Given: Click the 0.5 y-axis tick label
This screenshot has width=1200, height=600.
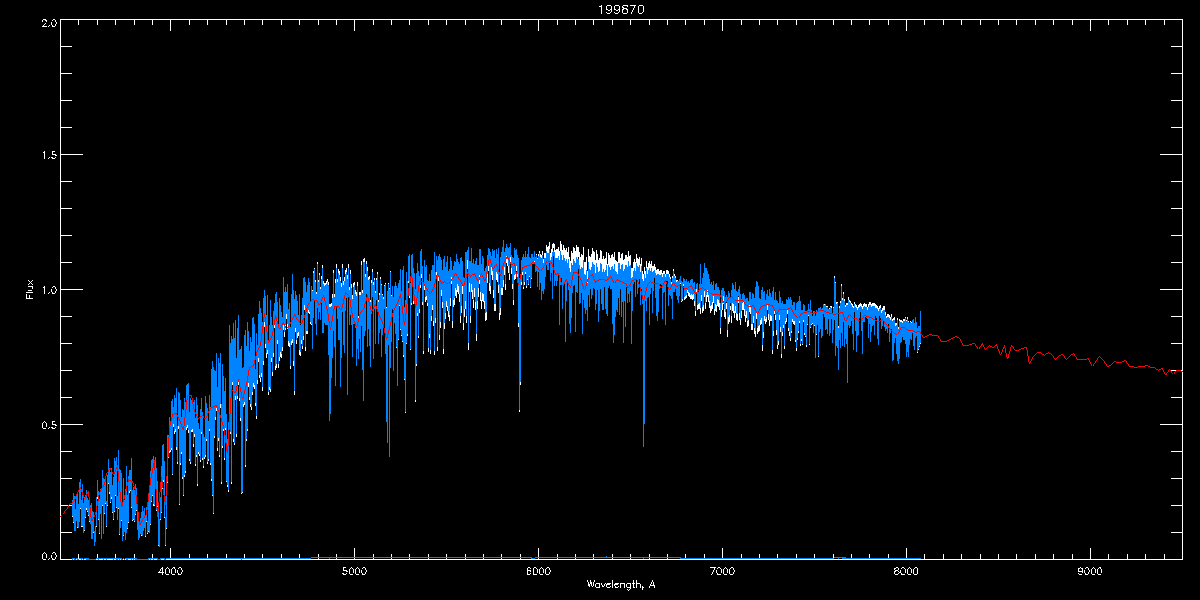Looking at the screenshot, I should click(47, 424).
